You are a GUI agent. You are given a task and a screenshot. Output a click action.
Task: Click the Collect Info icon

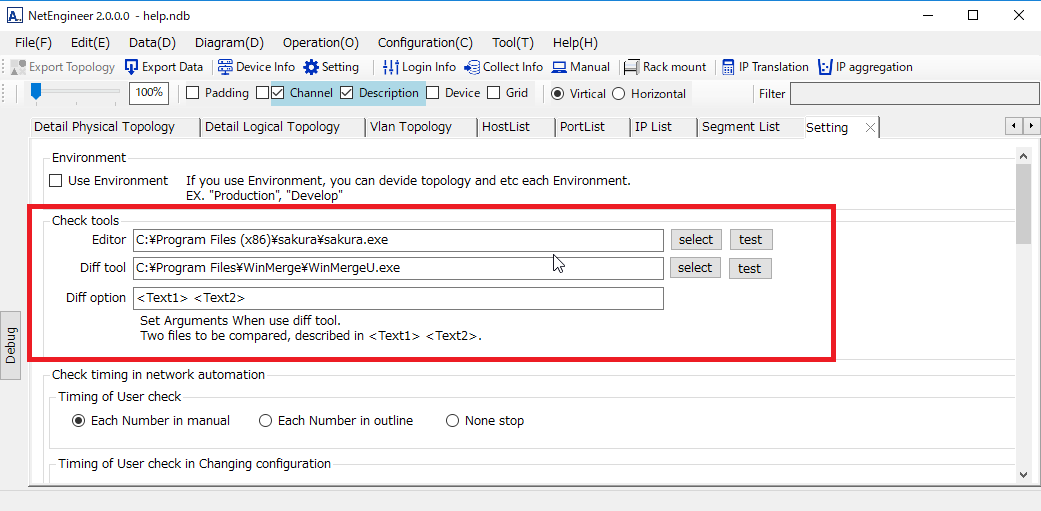471,67
